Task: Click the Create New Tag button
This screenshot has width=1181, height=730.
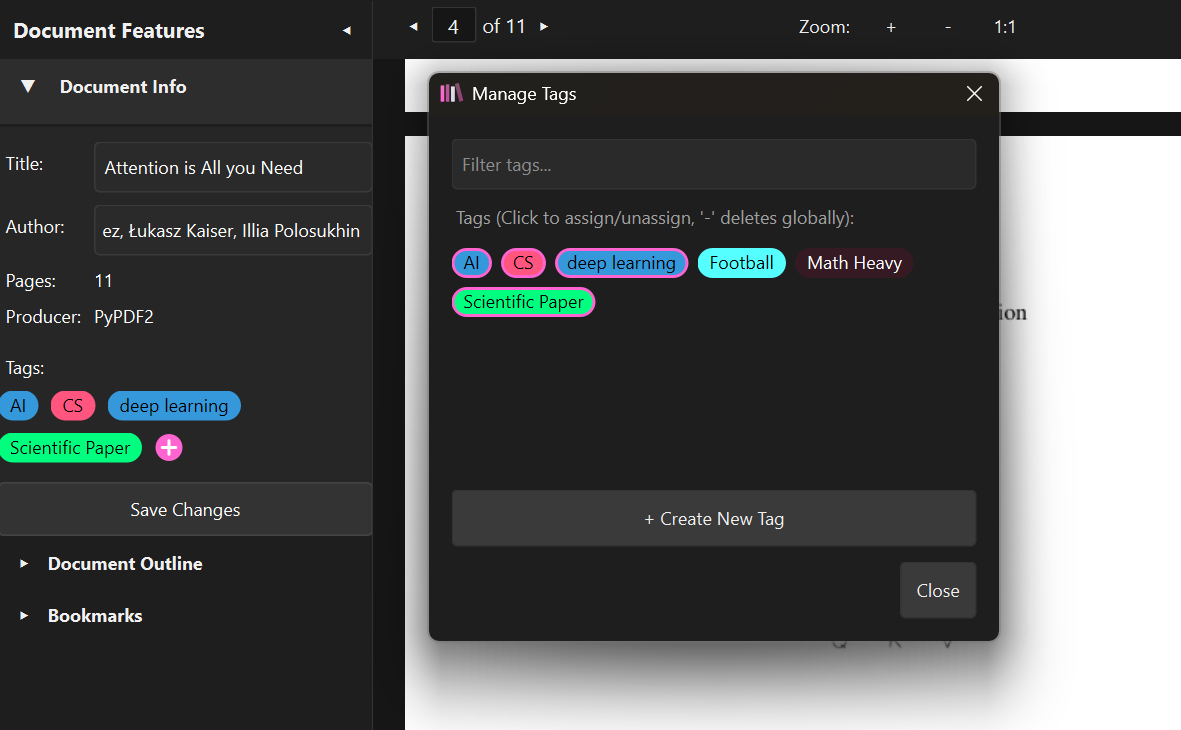Action: click(x=713, y=519)
